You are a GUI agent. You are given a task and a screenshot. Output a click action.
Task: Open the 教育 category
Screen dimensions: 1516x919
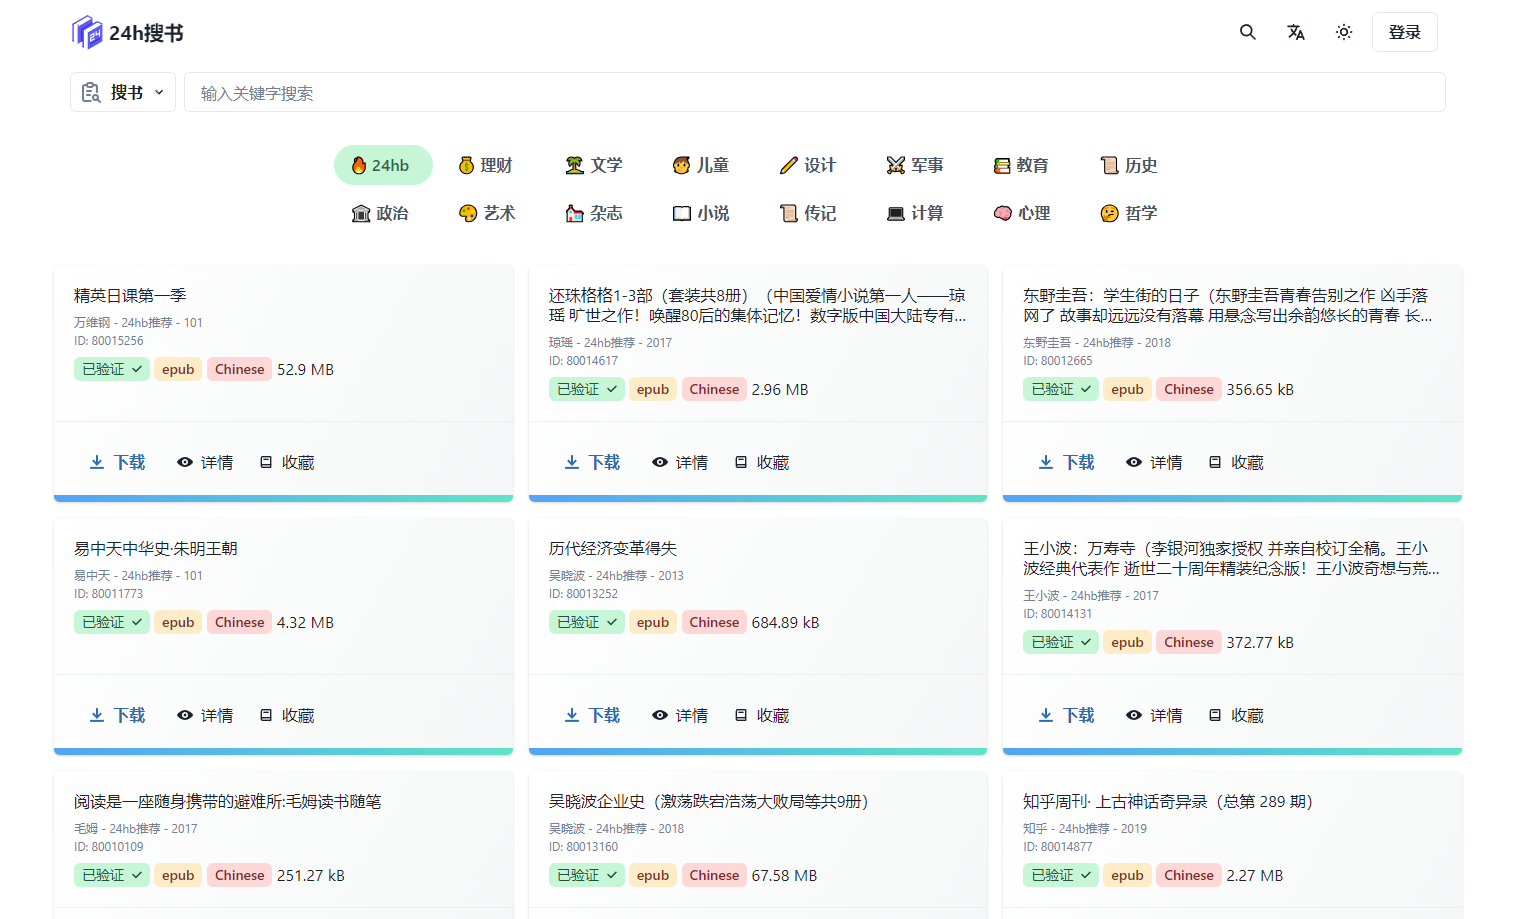pyautogui.click(x=1021, y=165)
